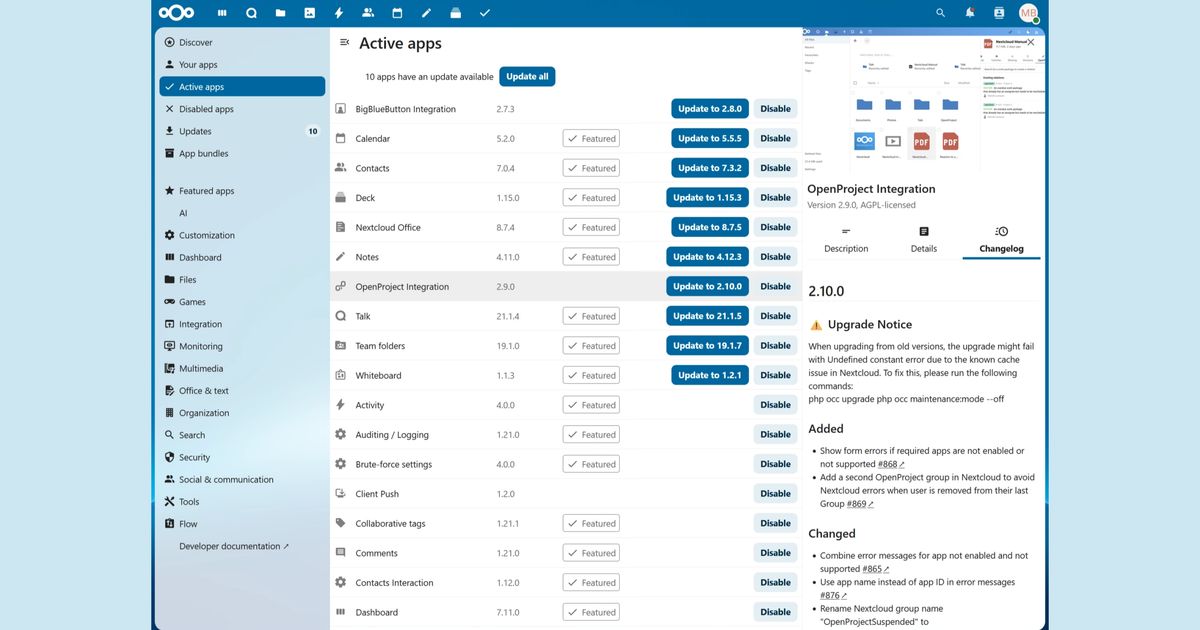Open the Contacts app from header
This screenshot has height=630, width=1200.
368,13
